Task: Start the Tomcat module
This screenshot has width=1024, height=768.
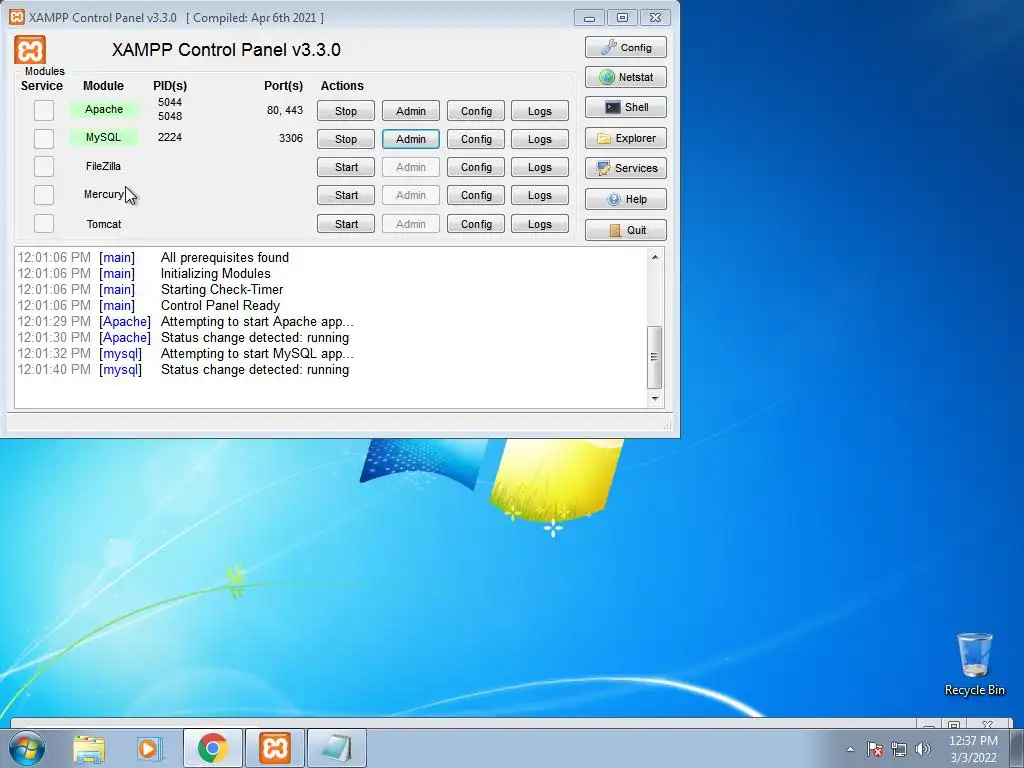Action: (x=346, y=224)
